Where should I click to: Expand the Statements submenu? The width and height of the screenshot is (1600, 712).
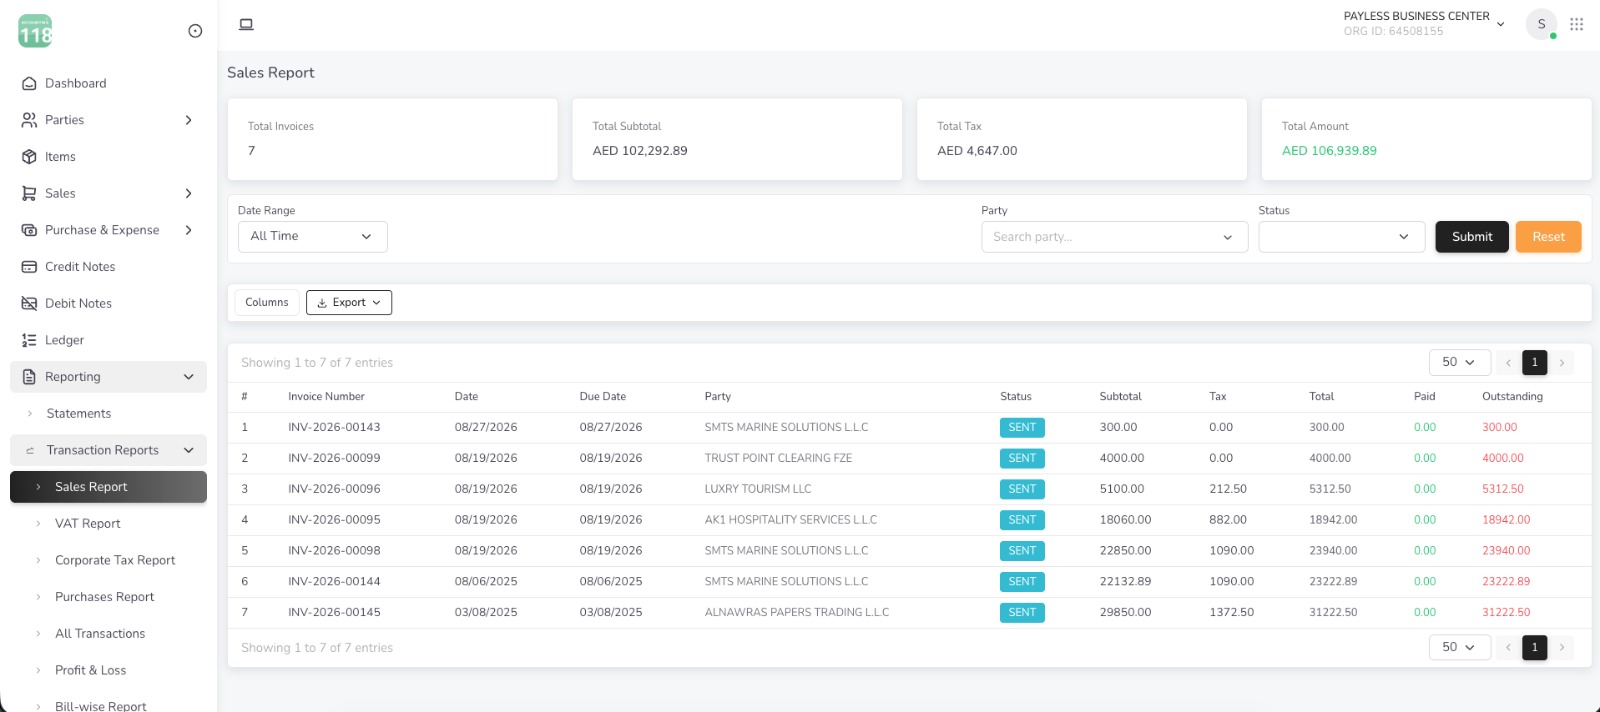108,414
